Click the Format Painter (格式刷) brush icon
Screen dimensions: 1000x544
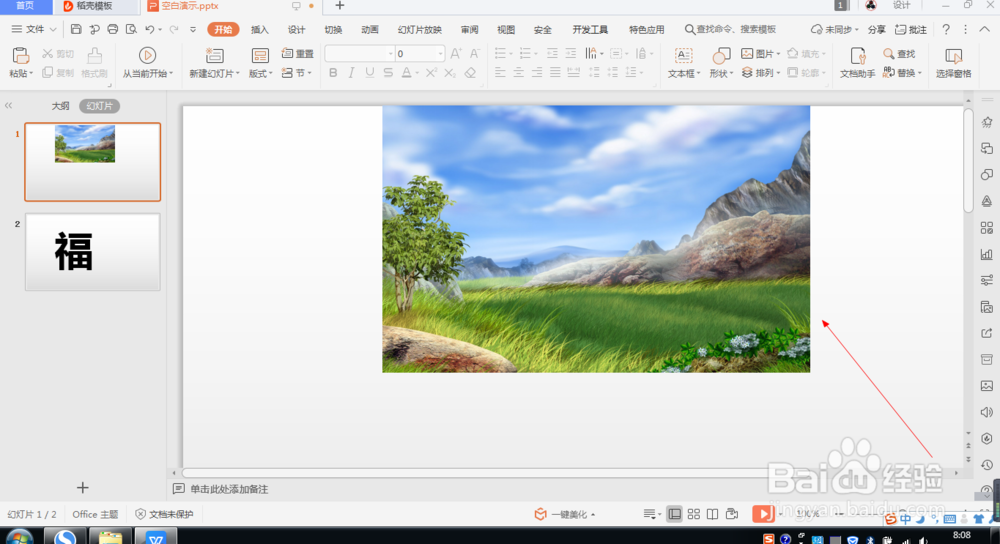coord(94,55)
